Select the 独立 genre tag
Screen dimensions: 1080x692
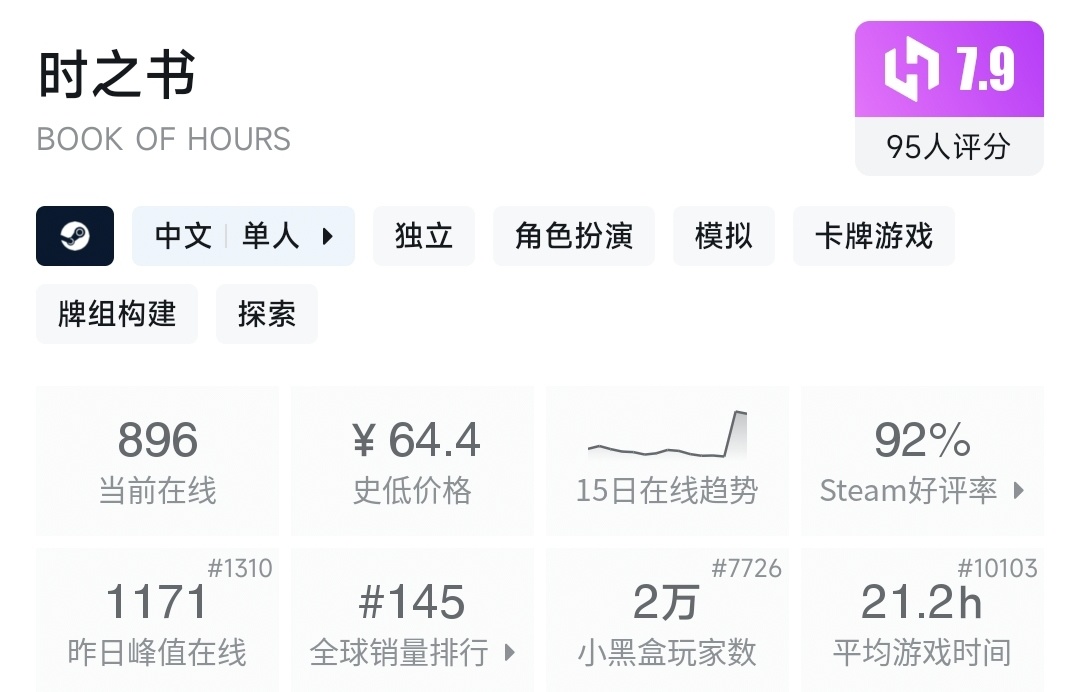pos(424,236)
